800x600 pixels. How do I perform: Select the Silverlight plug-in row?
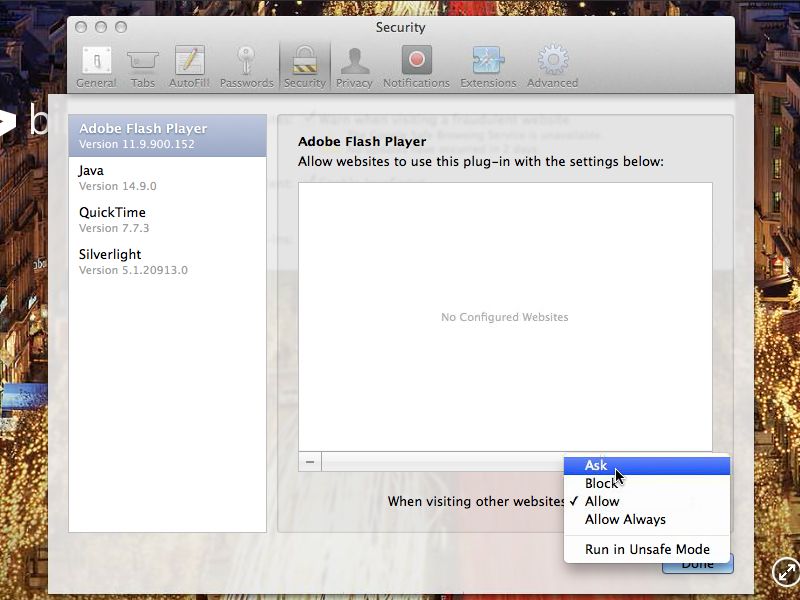167,261
